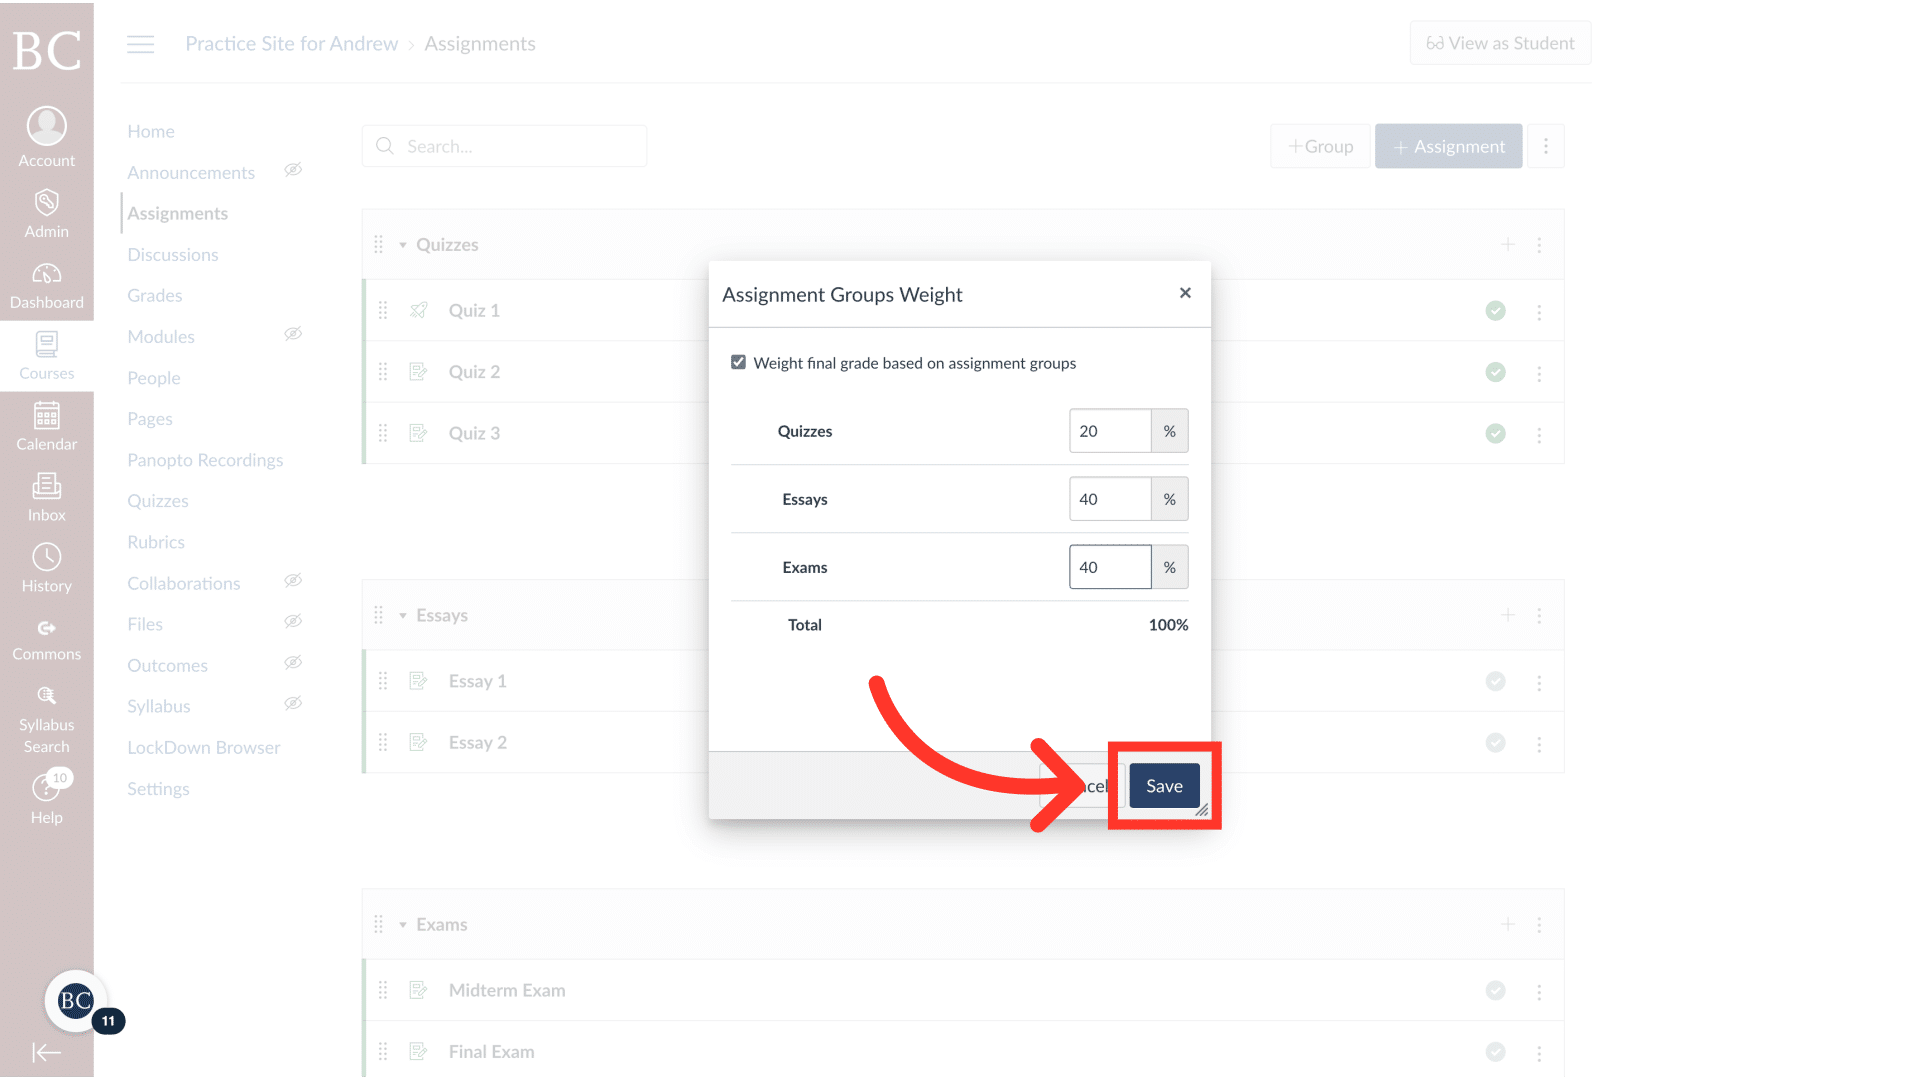
Task: Collapse the Quizzes assignment group
Action: coord(404,244)
